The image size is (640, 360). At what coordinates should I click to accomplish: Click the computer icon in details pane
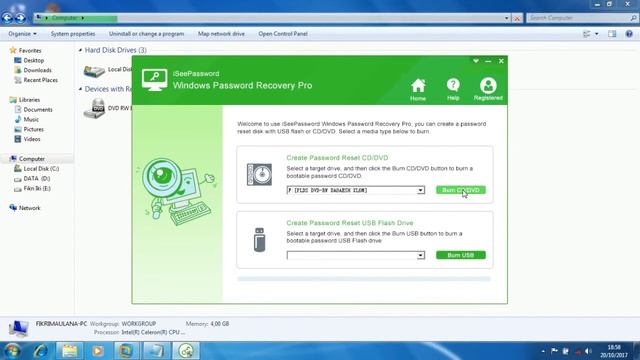click(x=18, y=328)
